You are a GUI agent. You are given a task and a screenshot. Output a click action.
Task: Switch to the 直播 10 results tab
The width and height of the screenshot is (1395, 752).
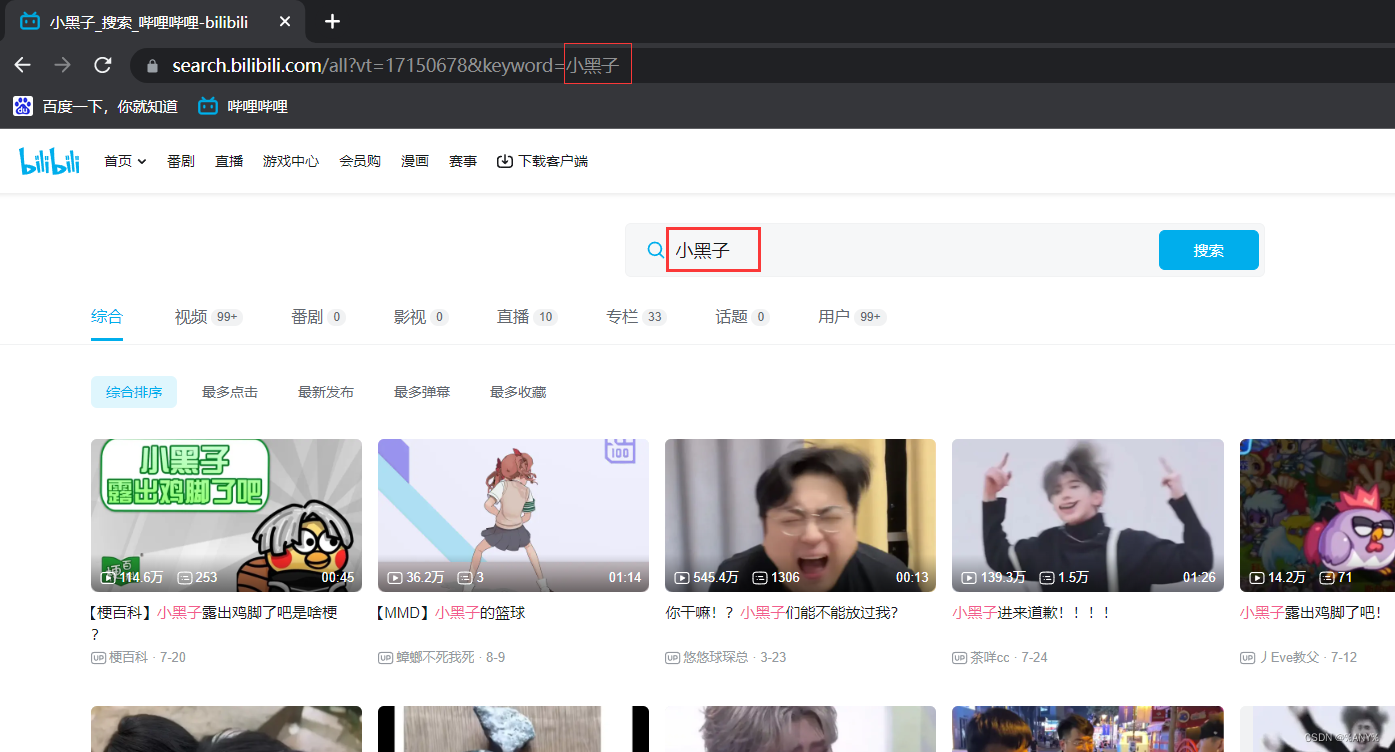(527, 317)
